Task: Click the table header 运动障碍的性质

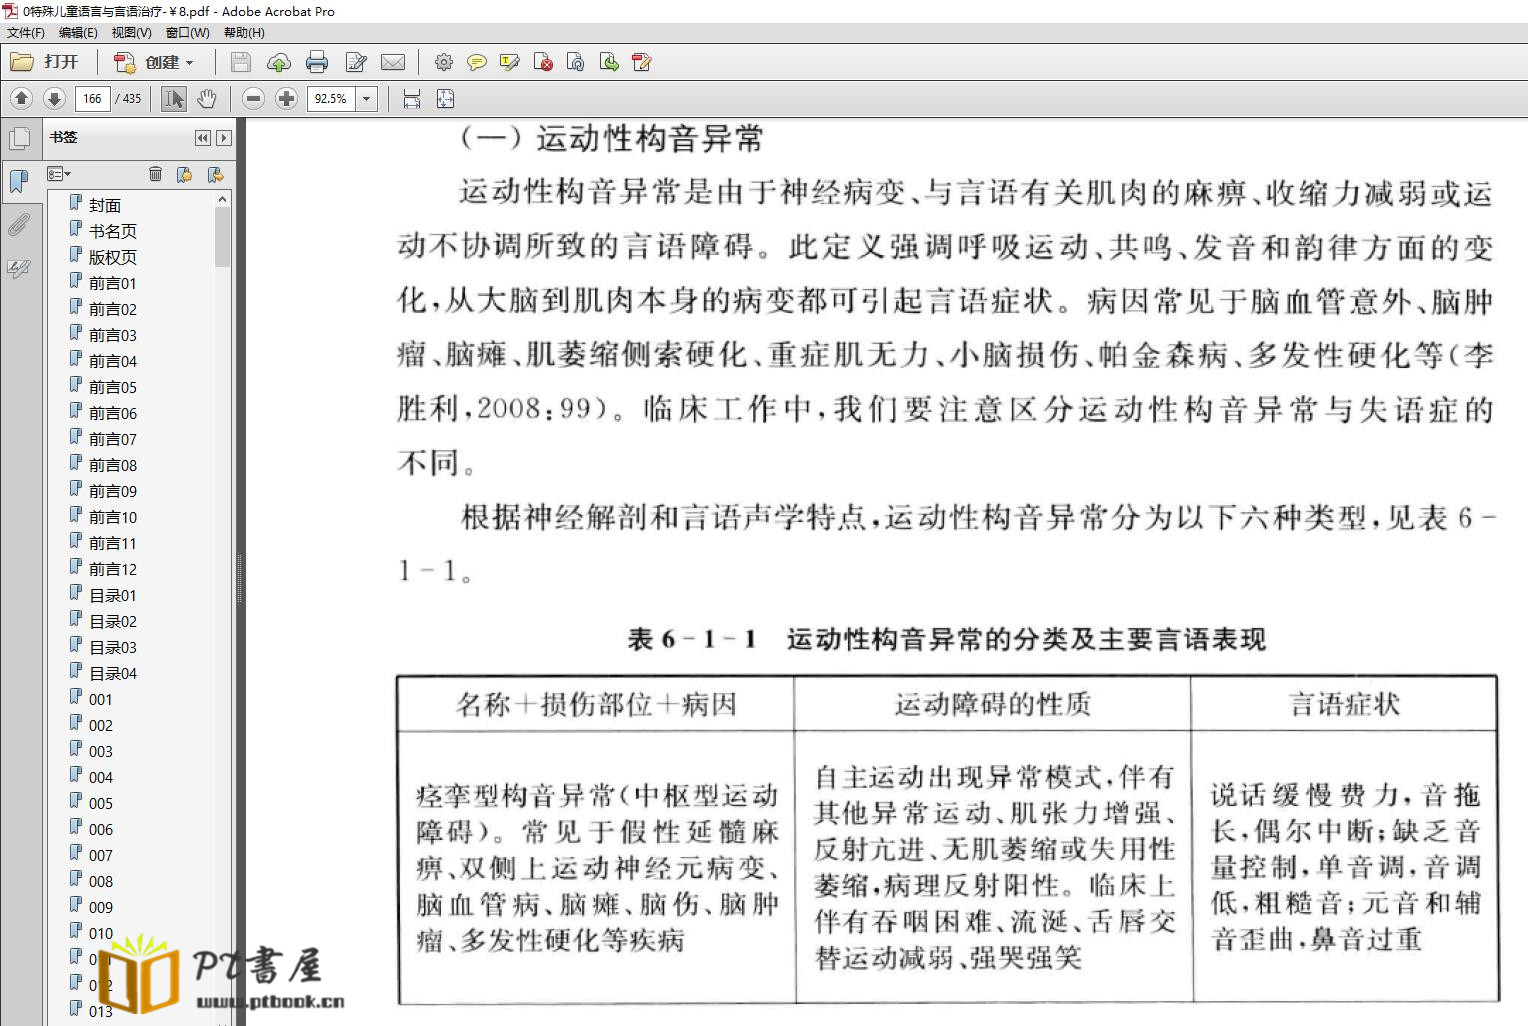Action: 993,704
